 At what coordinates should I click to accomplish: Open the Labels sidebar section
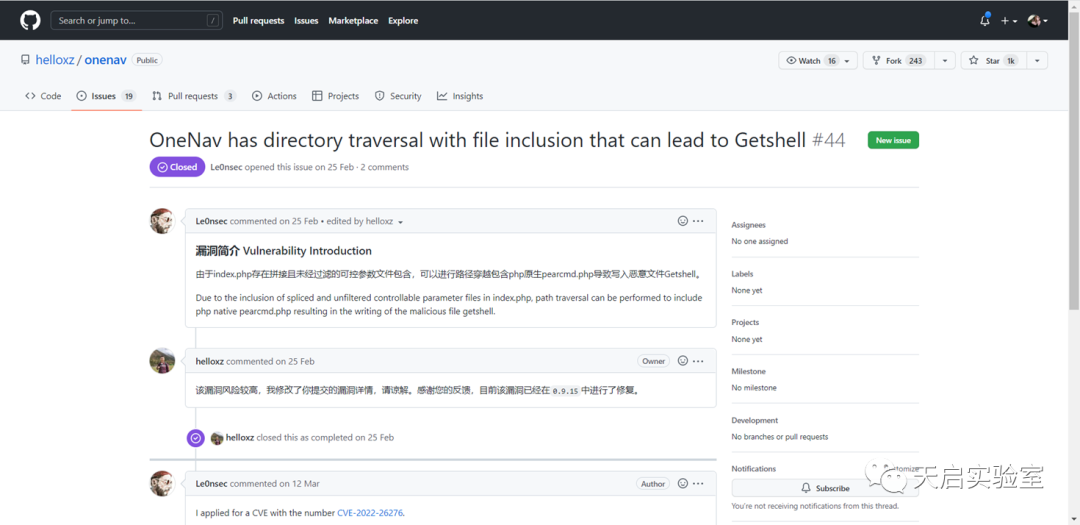pyautogui.click(x=742, y=274)
